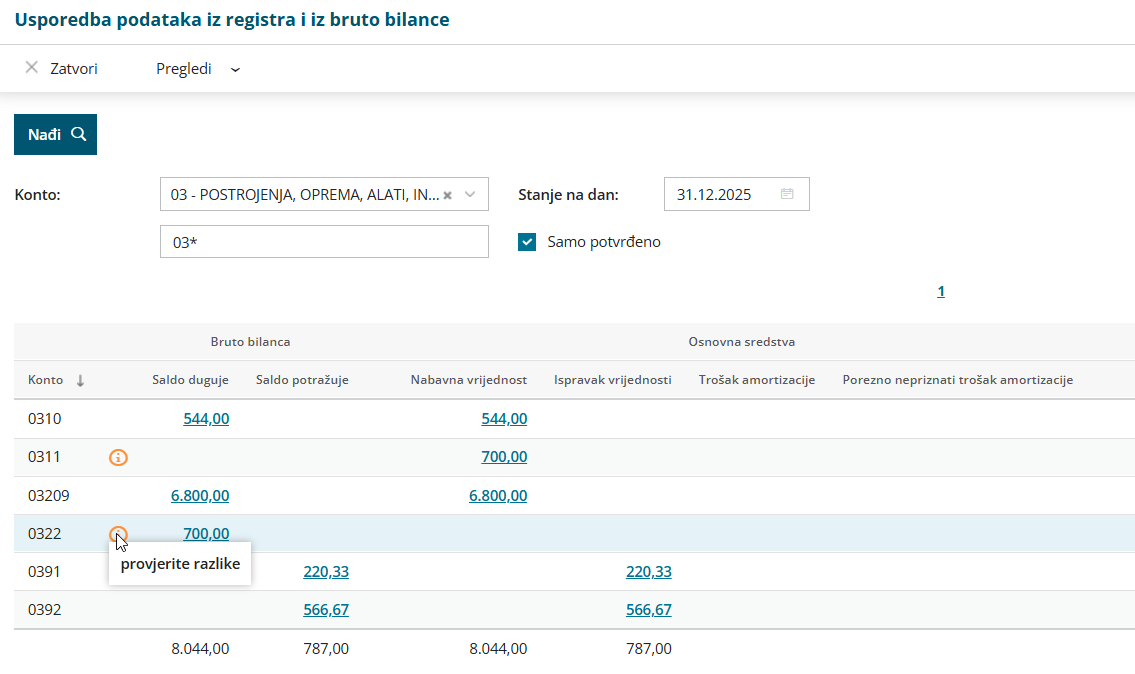Click the warning info icon on row 0311
The width and height of the screenshot is (1135, 674).
click(118, 457)
